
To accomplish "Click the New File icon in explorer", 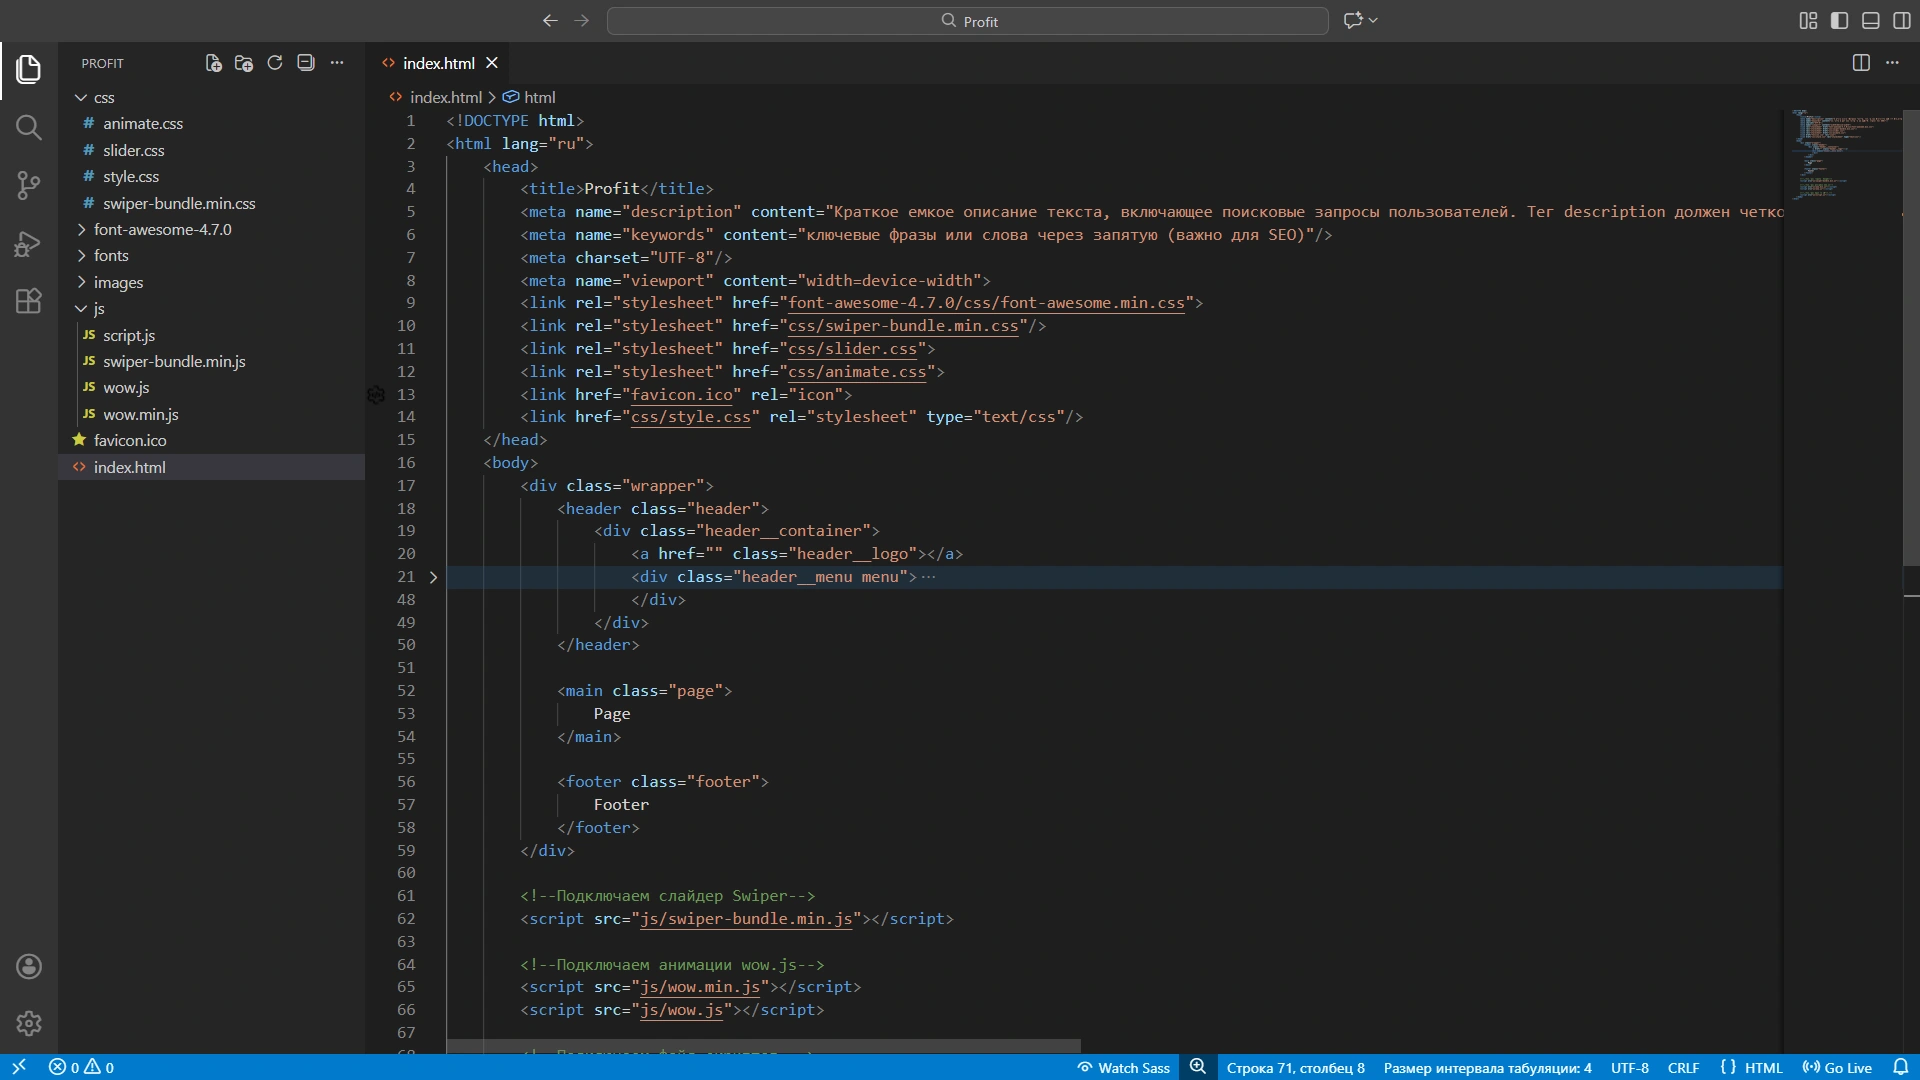I will (x=213, y=63).
